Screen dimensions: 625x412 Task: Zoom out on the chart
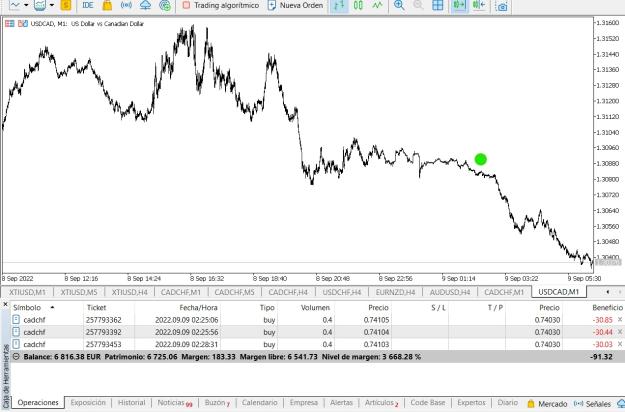418,6
